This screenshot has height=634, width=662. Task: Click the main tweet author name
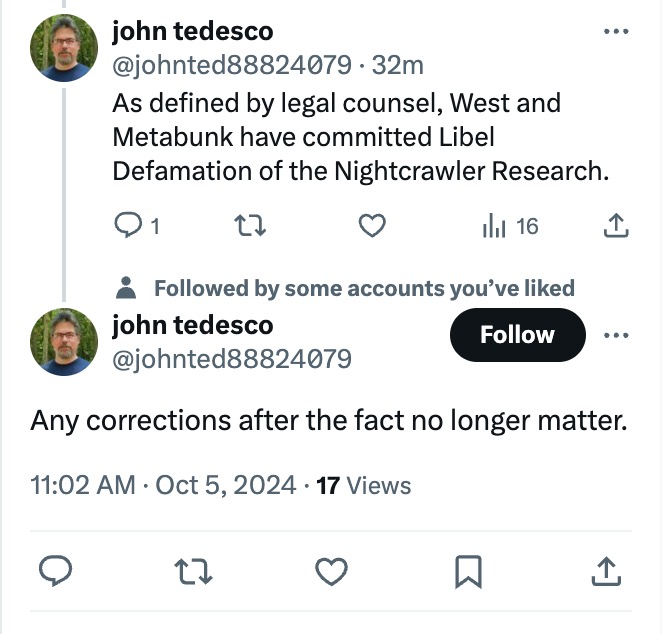[192, 325]
